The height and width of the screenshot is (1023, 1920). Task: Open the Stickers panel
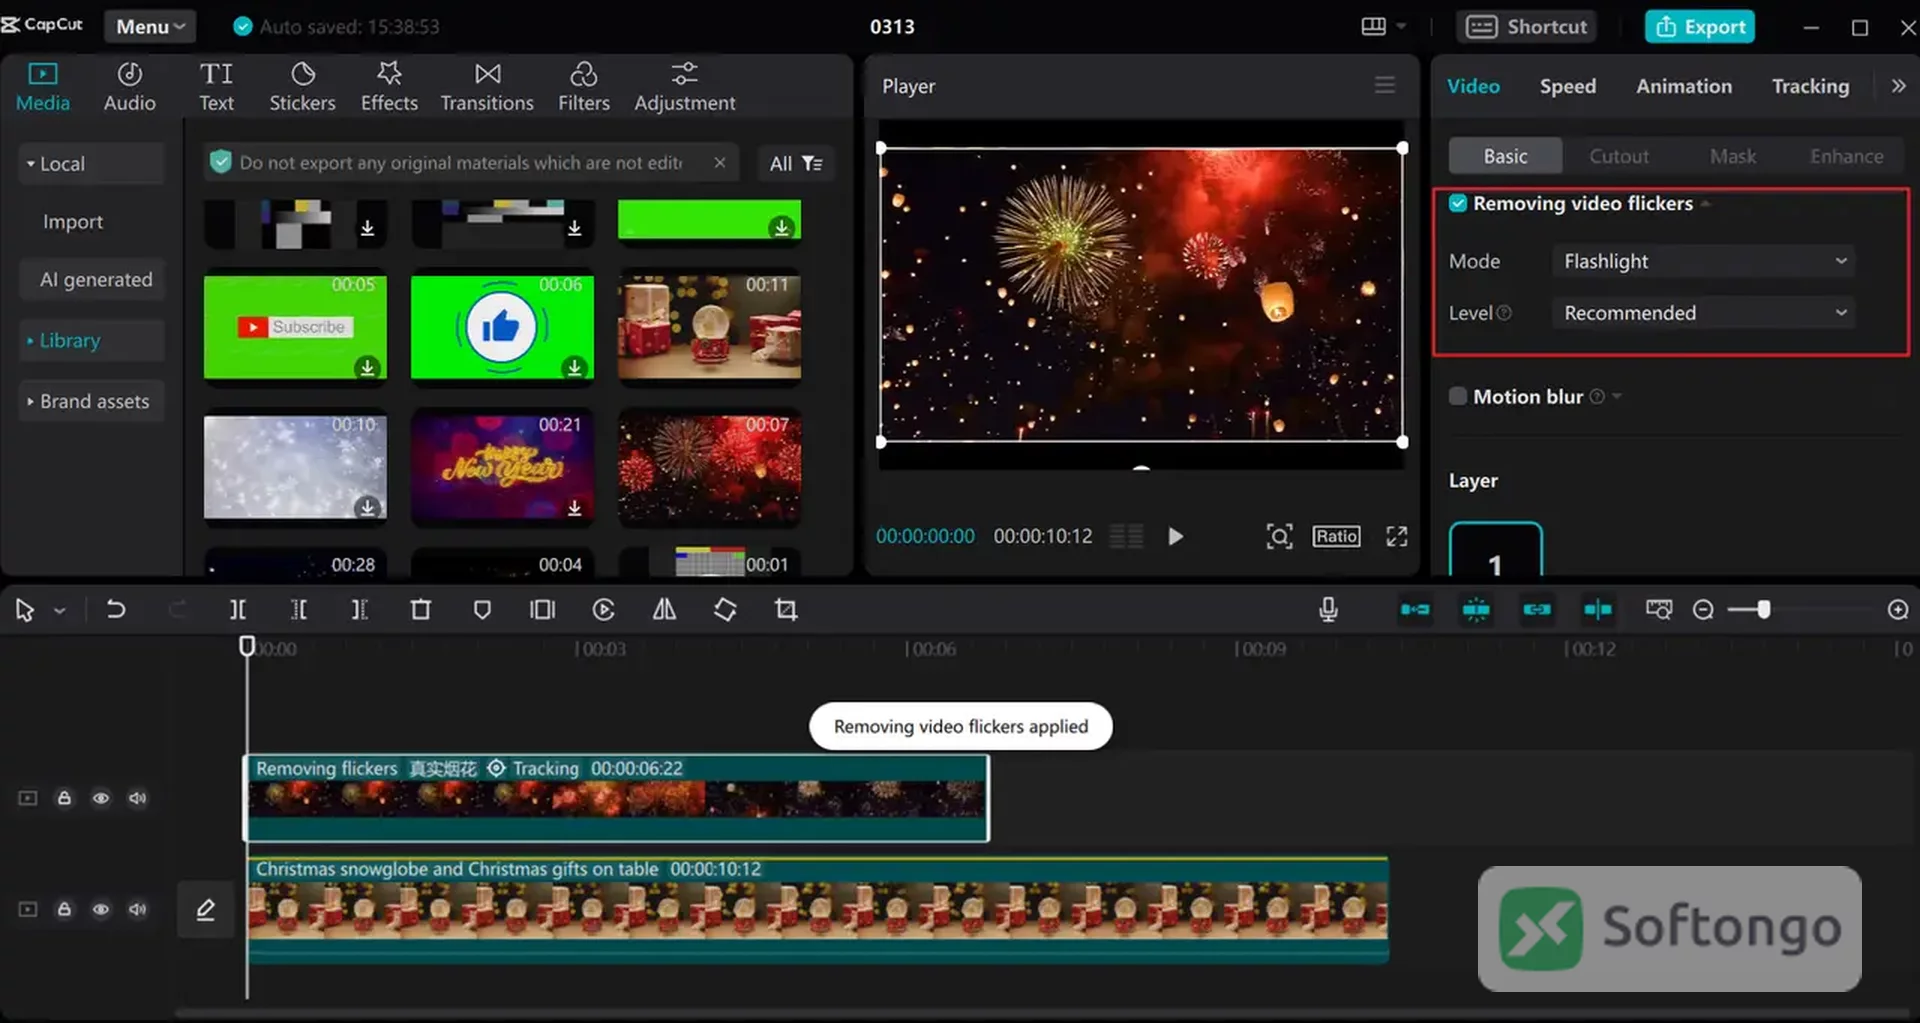[302, 86]
